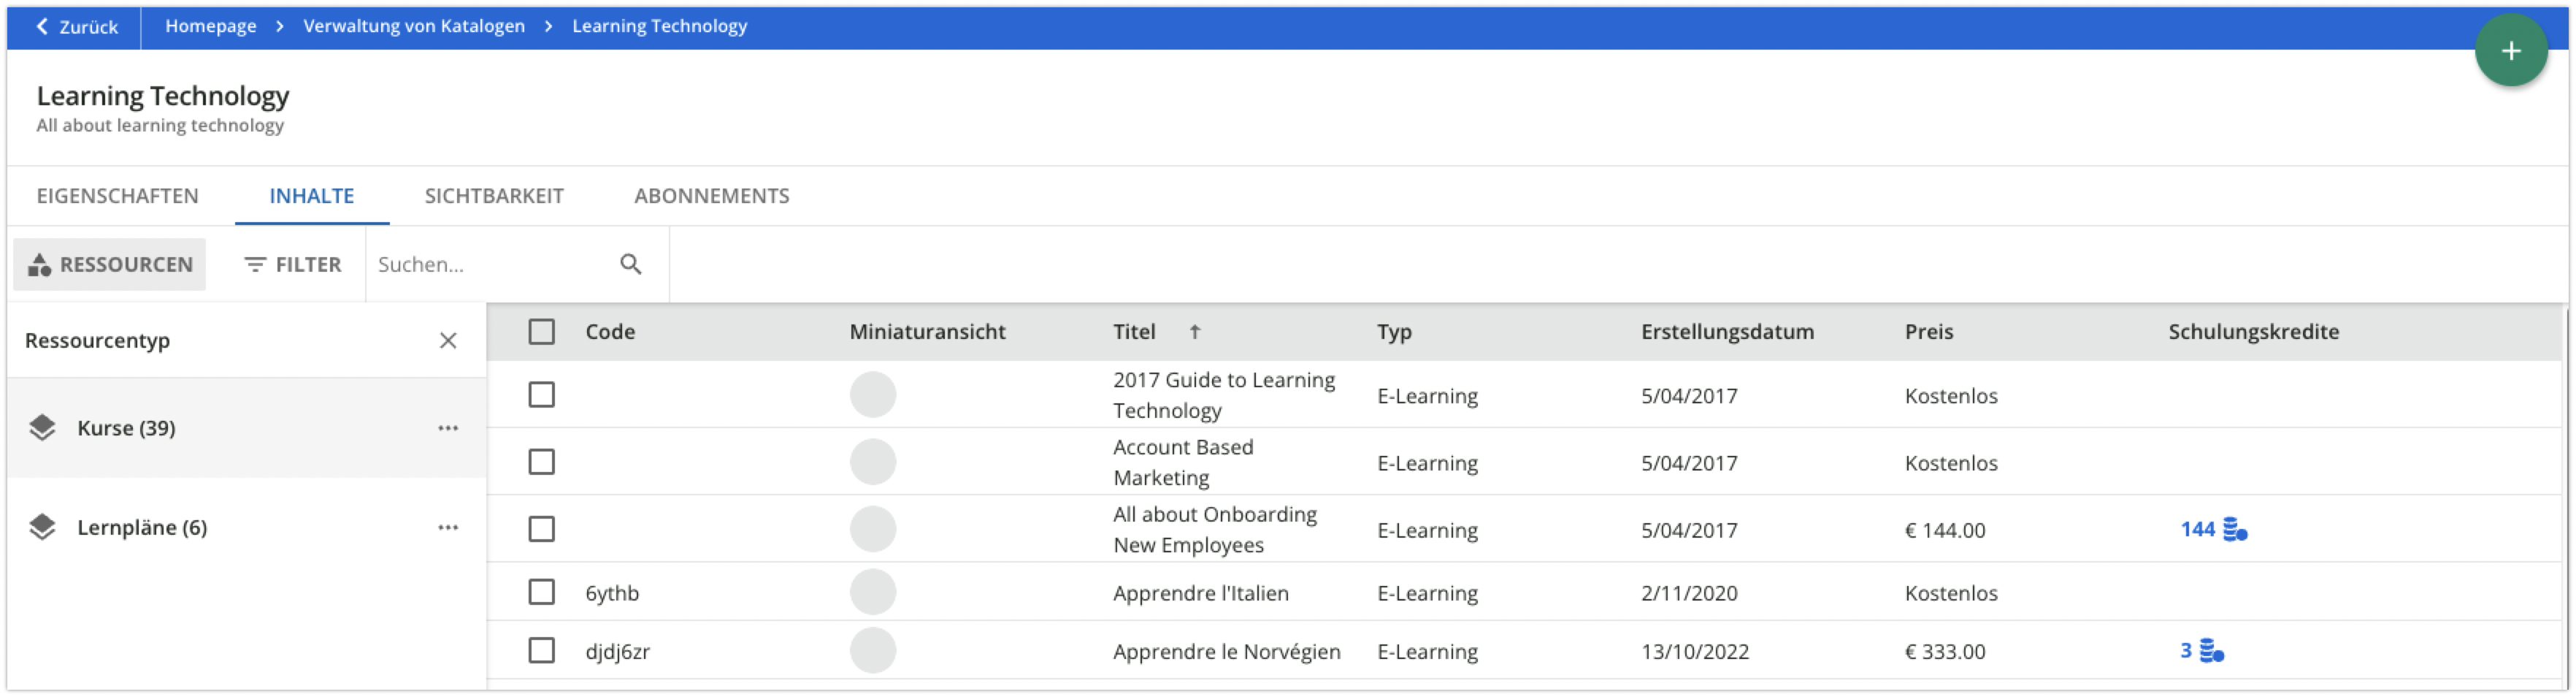Switch to the Sichtbarkeit tab
Image resolution: width=2576 pixels, height=697 pixels.
(x=494, y=196)
